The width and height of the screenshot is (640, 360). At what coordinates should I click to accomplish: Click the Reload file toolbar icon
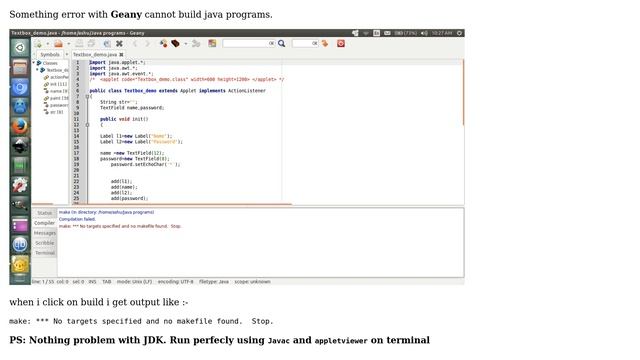[x=107, y=44]
